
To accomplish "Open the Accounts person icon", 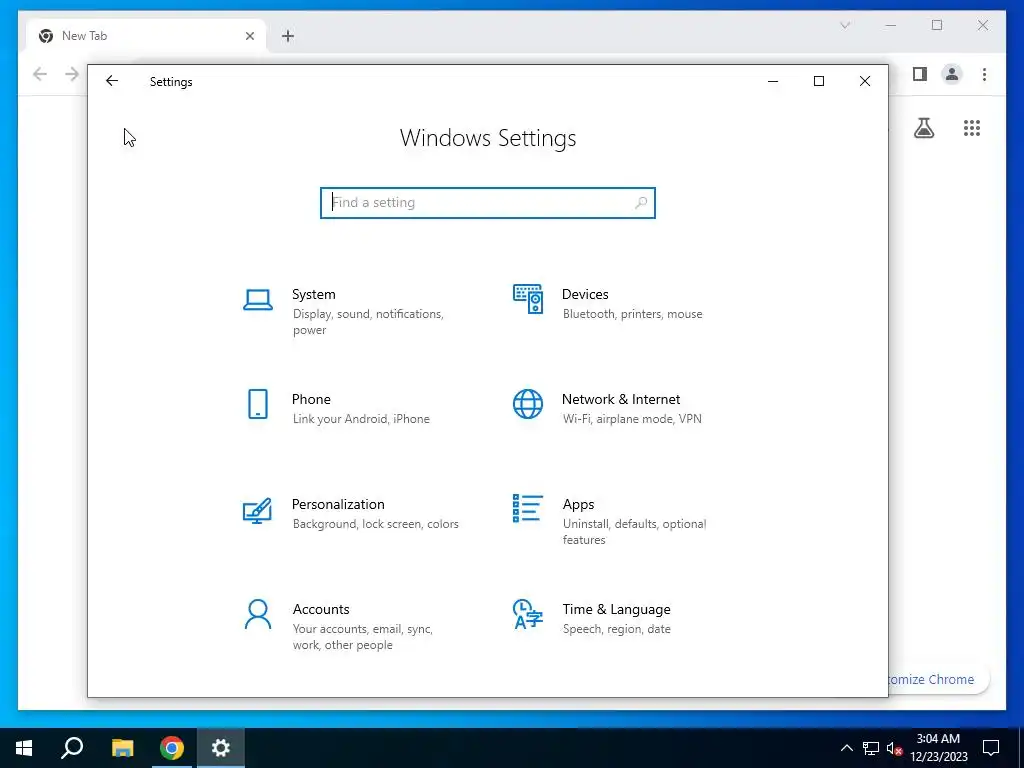I will [258, 615].
